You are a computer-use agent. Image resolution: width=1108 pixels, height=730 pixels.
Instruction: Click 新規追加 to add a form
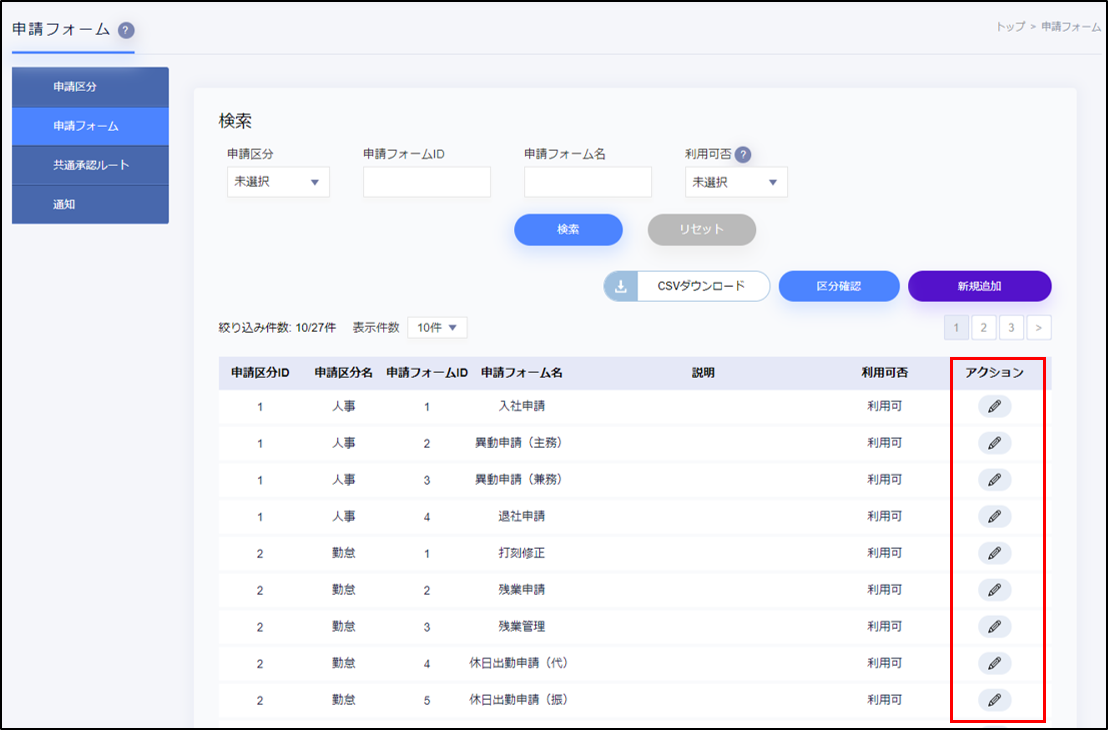pos(979,286)
